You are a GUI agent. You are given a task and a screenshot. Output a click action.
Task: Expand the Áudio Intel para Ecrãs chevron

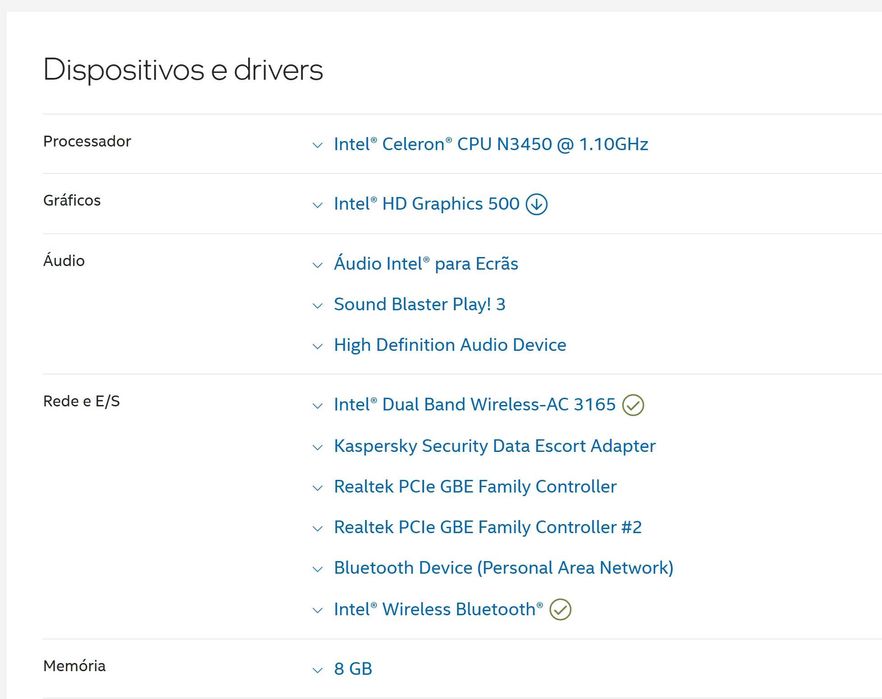click(318, 265)
